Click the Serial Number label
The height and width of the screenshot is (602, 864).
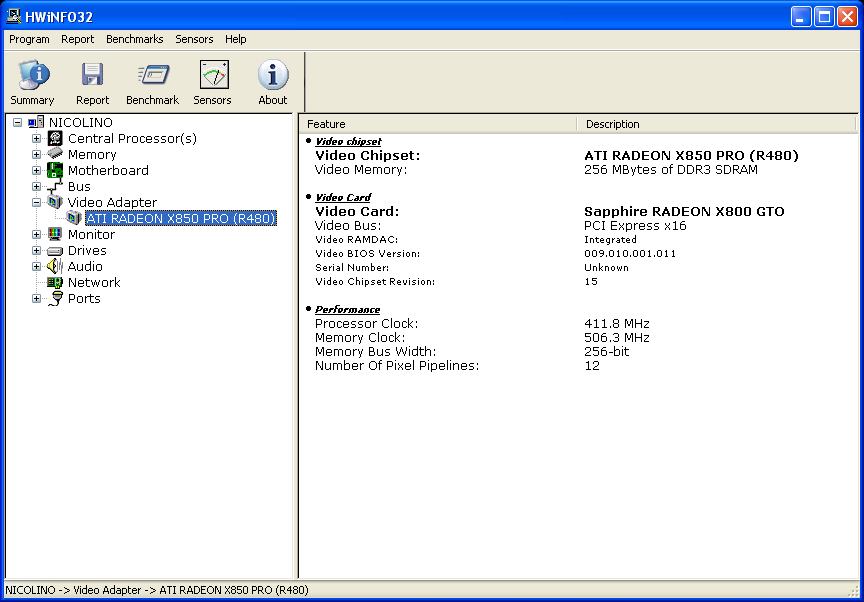(352, 268)
